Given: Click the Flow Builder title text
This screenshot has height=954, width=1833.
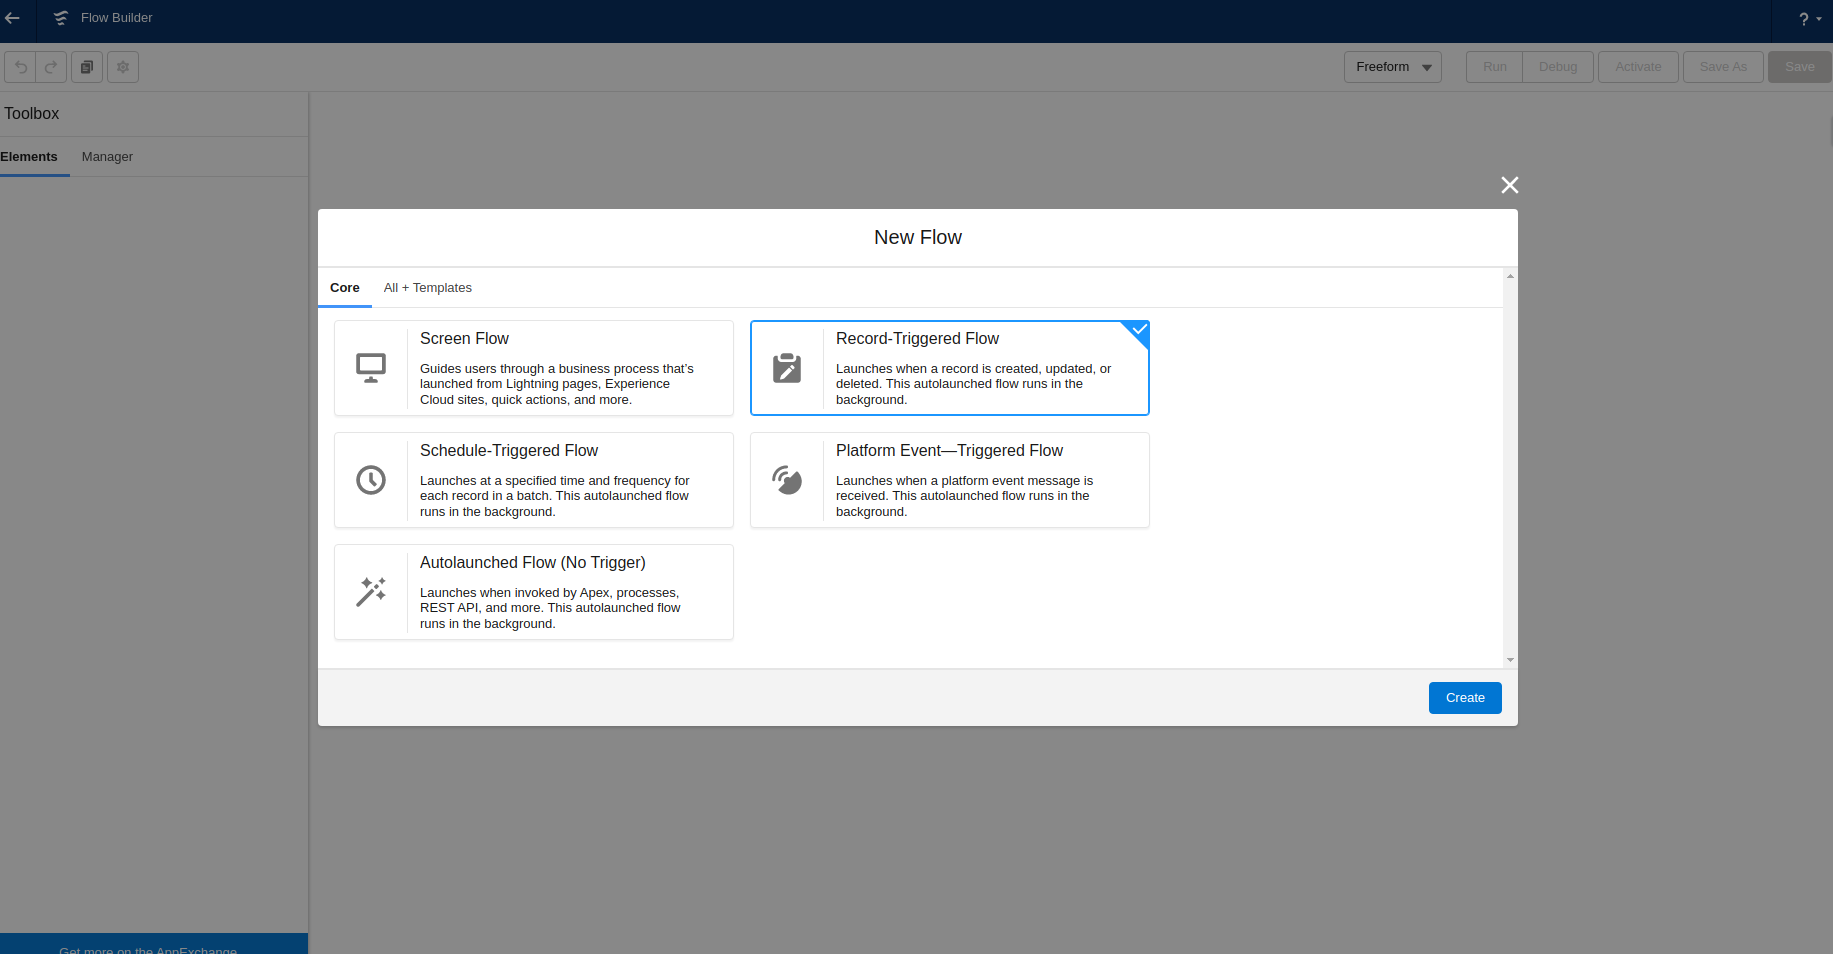Looking at the screenshot, I should [117, 18].
